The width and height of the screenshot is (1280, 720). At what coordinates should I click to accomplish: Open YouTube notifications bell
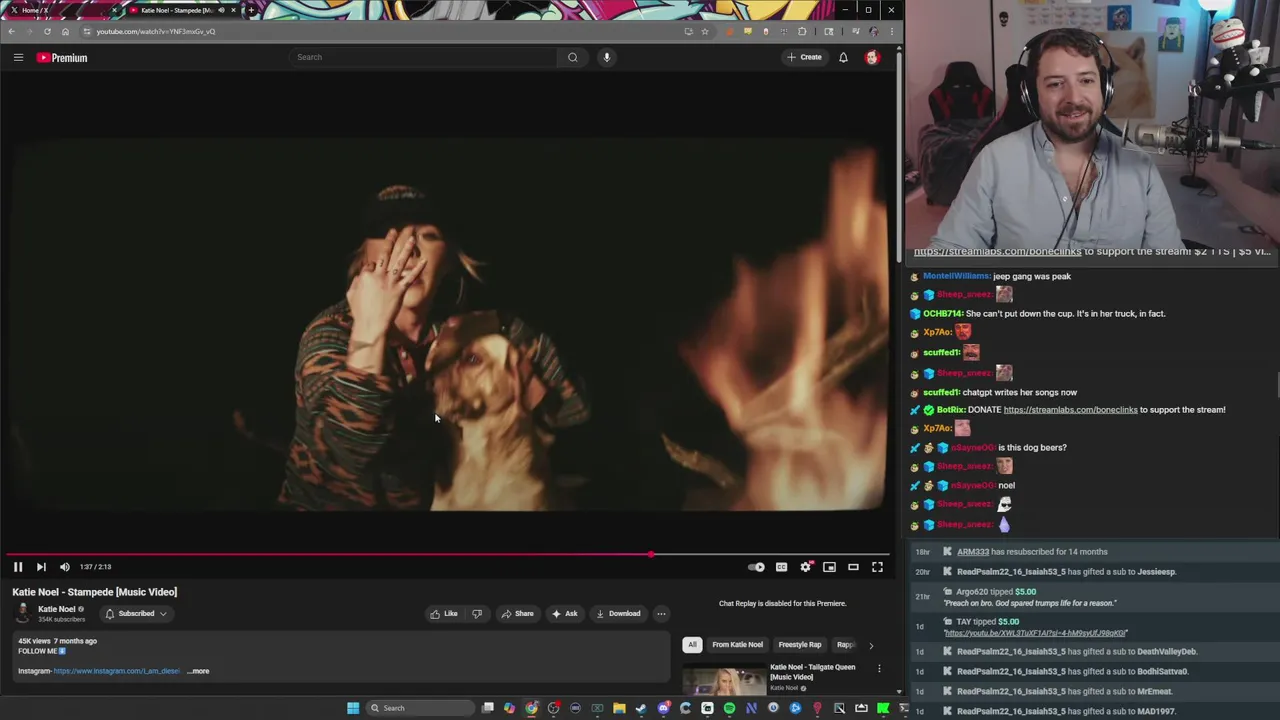click(x=843, y=57)
